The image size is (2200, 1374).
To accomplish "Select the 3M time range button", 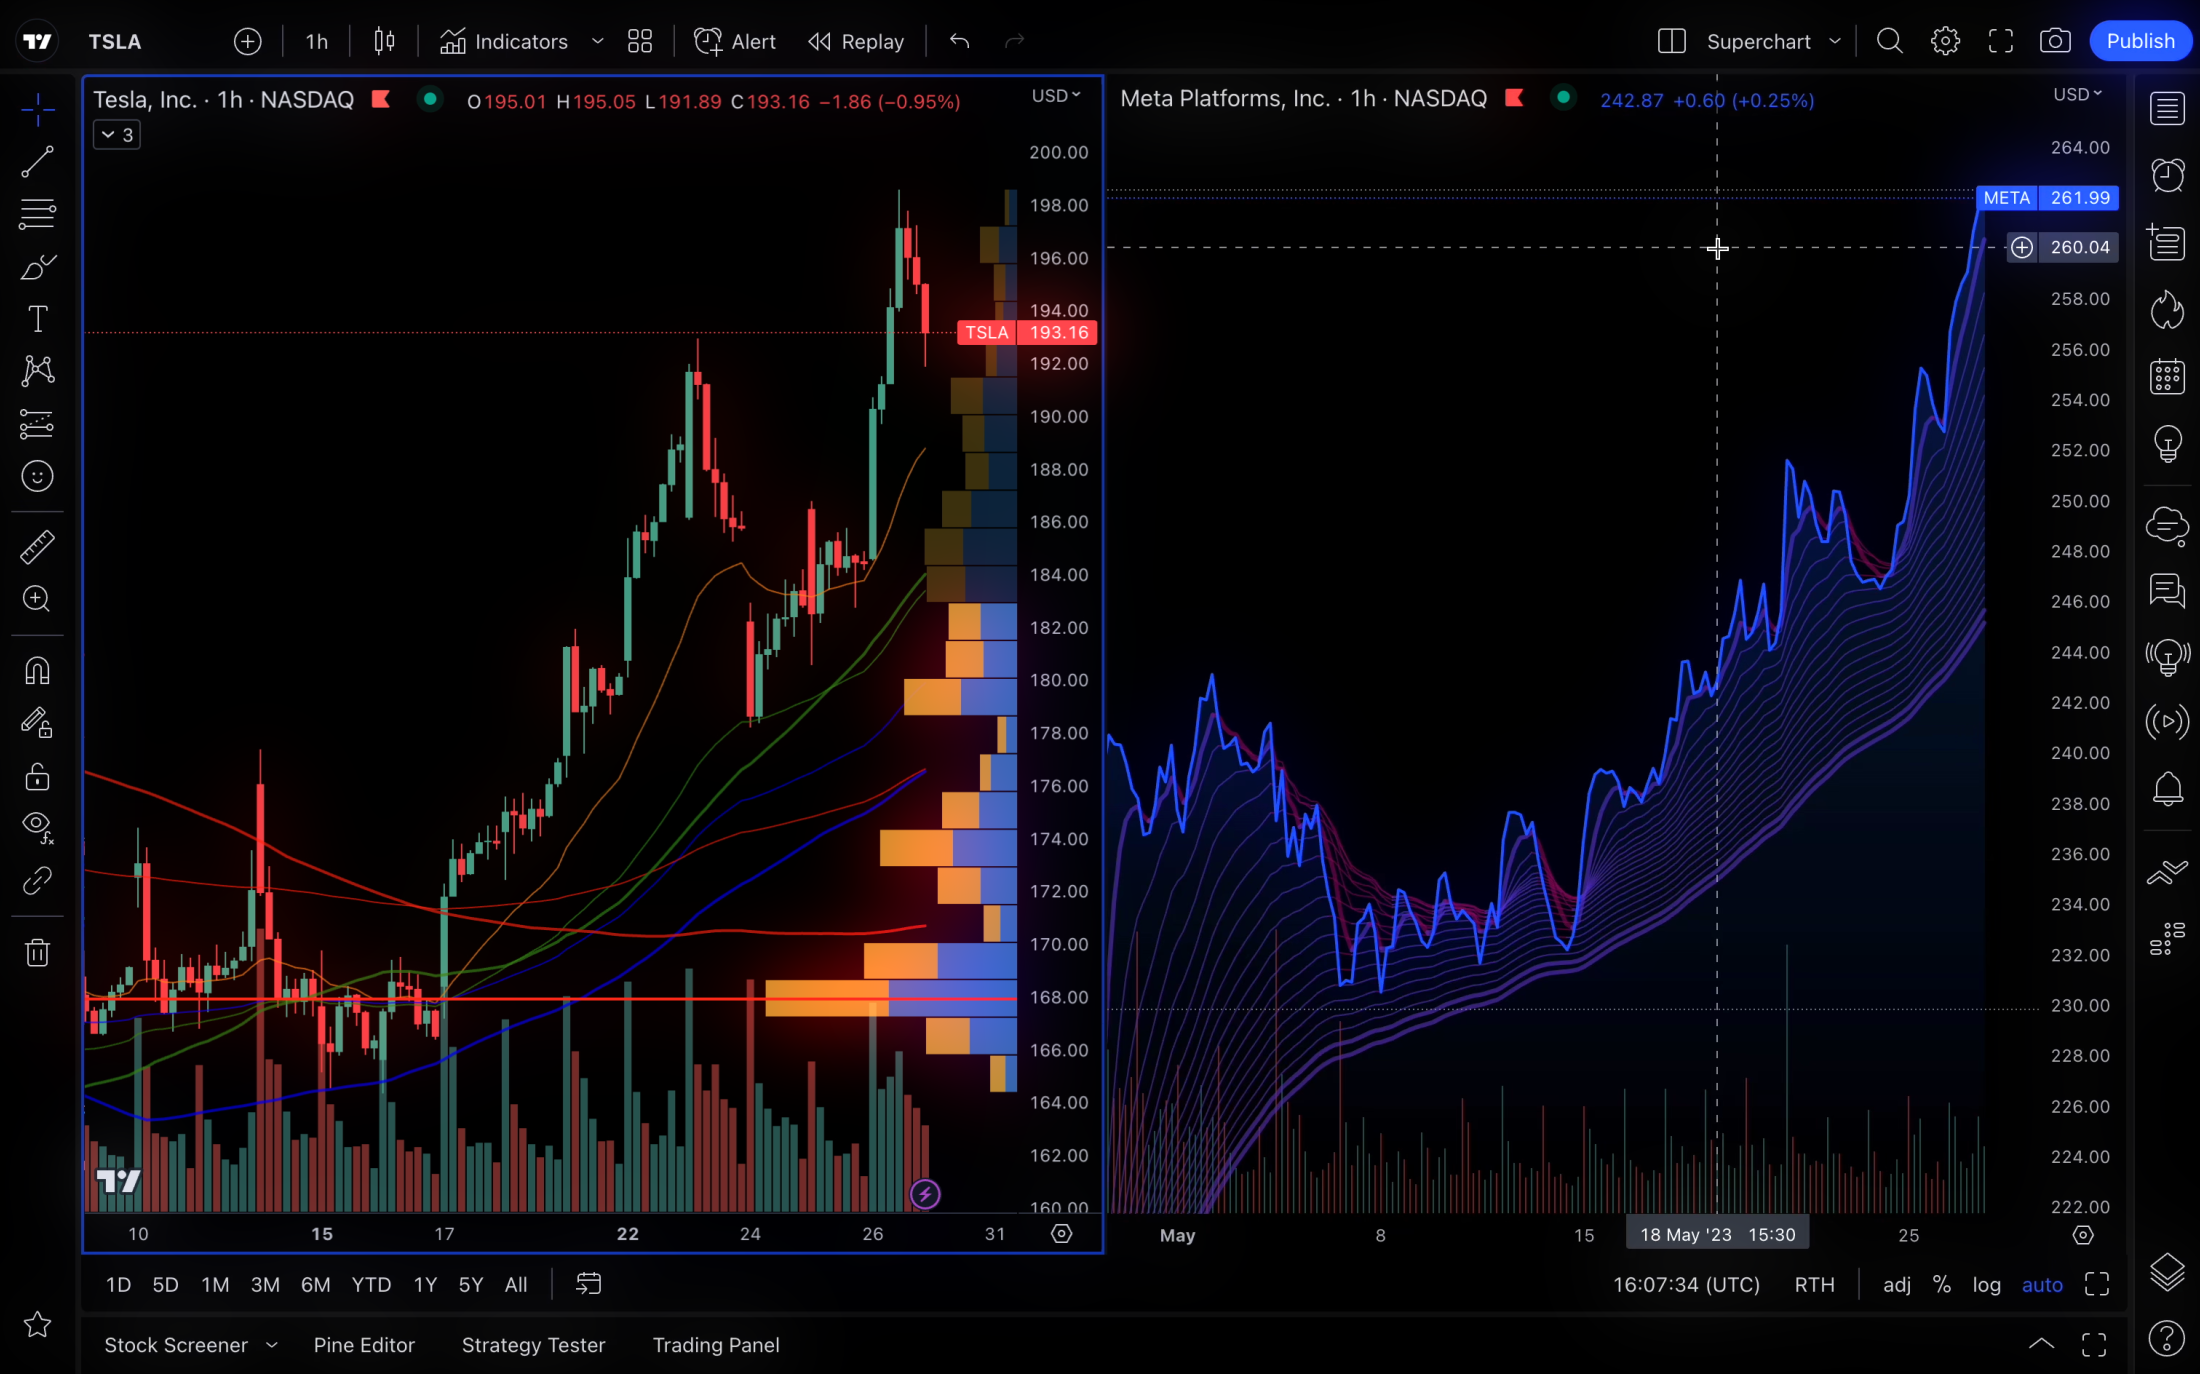I will (265, 1285).
